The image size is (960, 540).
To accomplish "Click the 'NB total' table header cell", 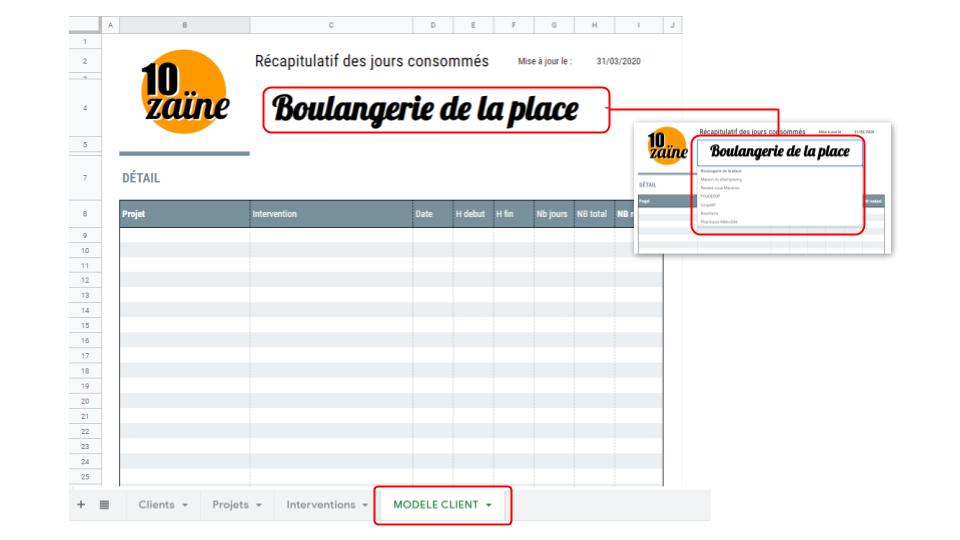I will [594, 214].
